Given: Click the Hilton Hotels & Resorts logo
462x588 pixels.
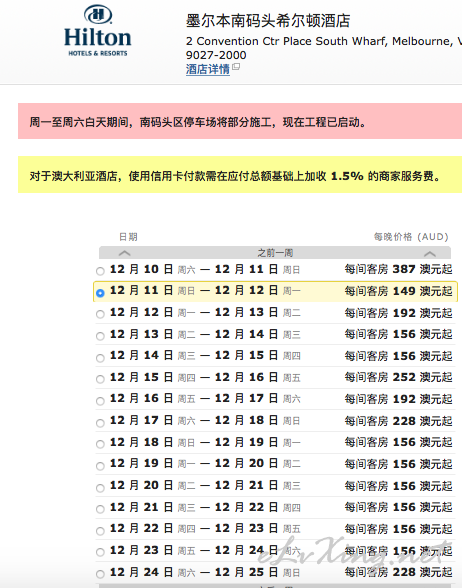Looking at the screenshot, I should pos(98,31).
